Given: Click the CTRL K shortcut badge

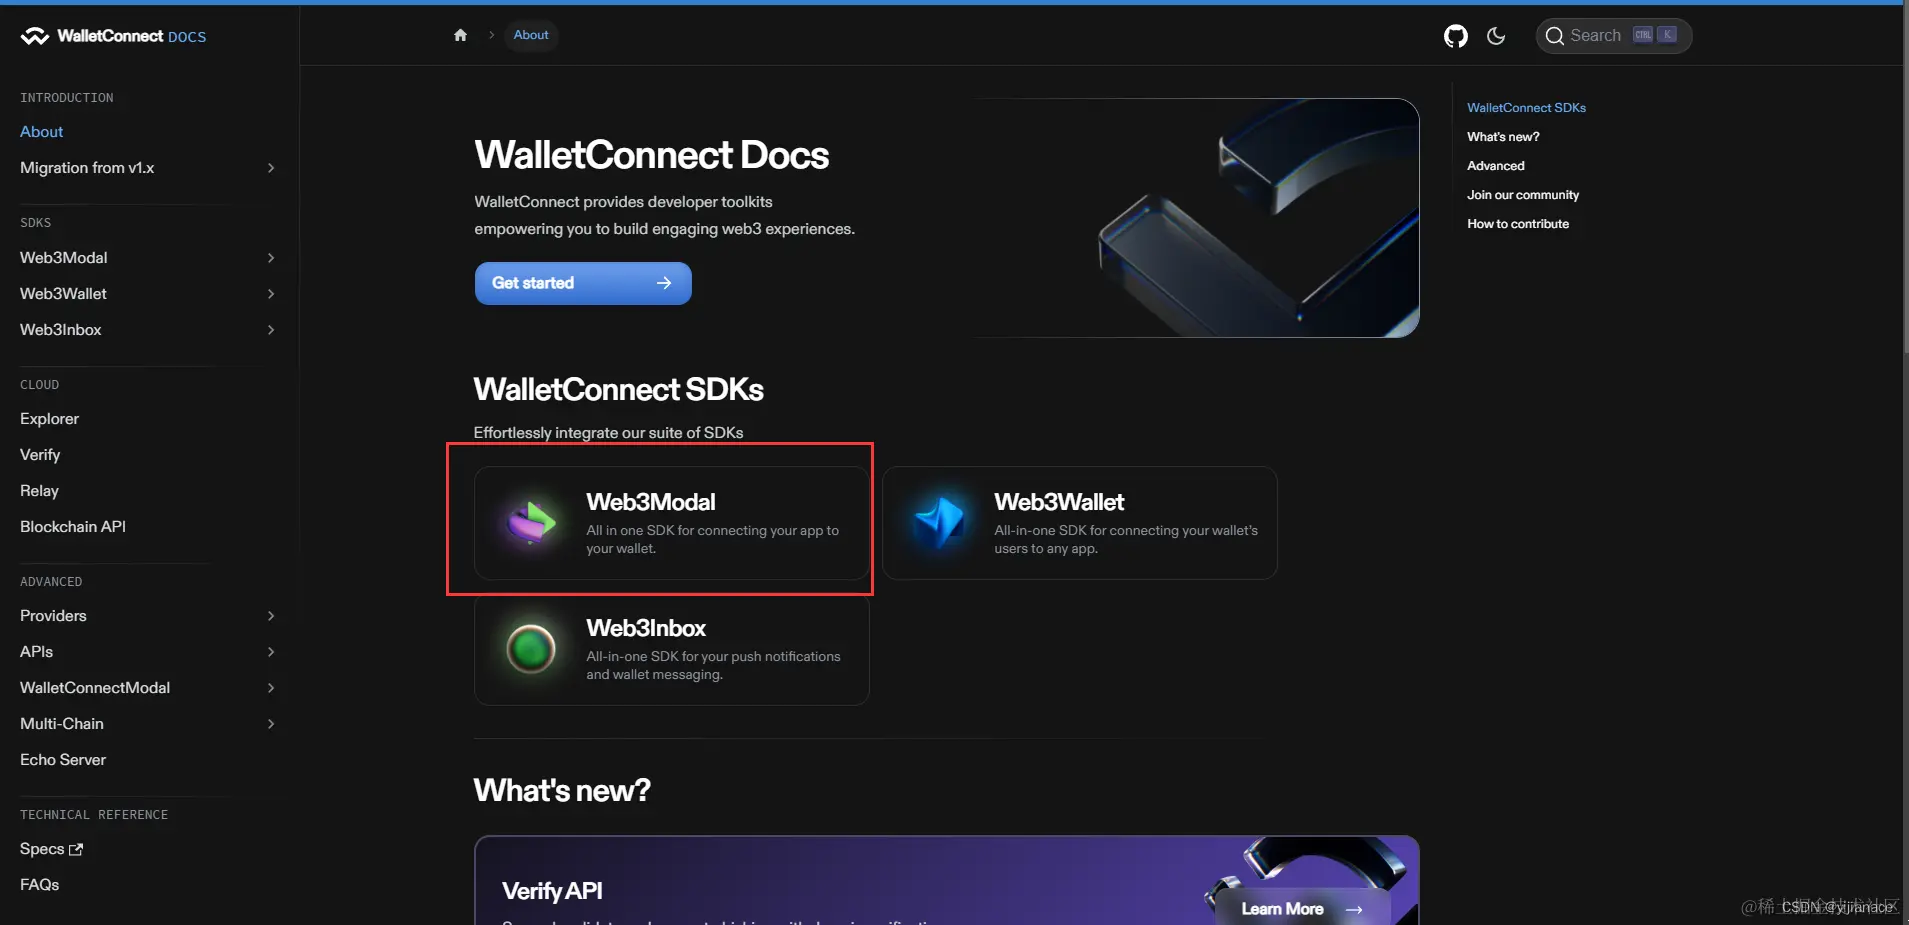Looking at the screenshot, I should (x=1655, y=35).
